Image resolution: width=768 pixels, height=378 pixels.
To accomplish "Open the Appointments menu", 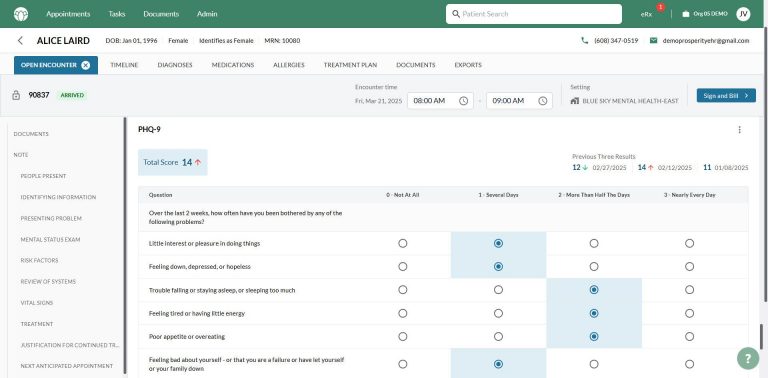I will pyautogui.click(x=68, y=14).
